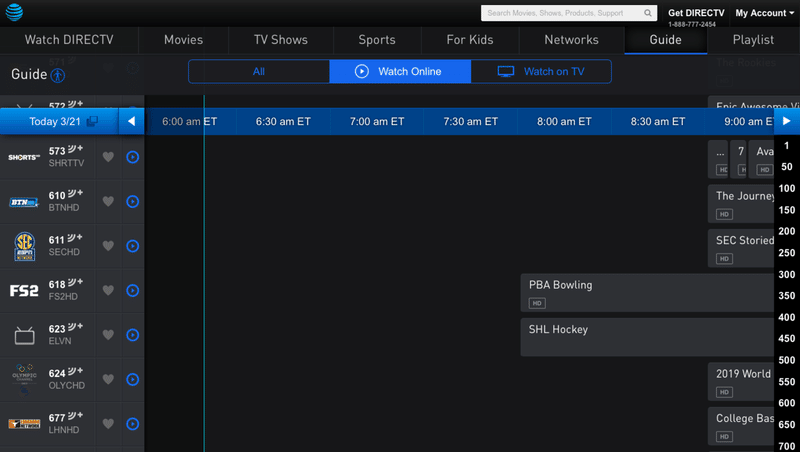Play channel 573 SHRTTV online
This screenshot has height=452, width=800.
(x=133, y=157)
